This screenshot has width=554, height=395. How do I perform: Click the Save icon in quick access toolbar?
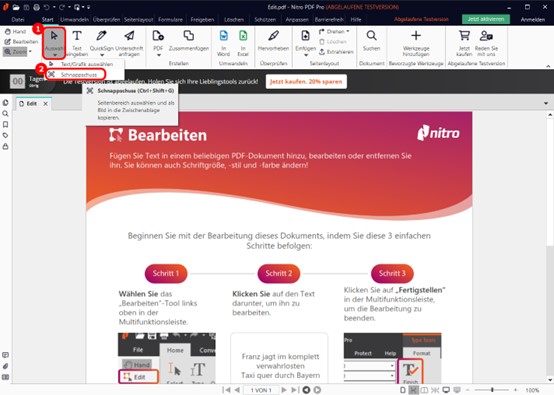26,7
